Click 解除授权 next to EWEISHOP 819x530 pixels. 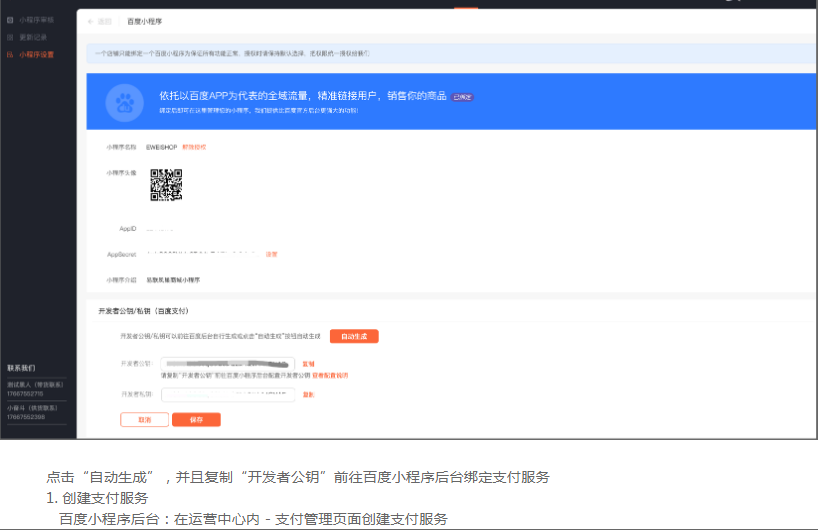tap(194, 147)
